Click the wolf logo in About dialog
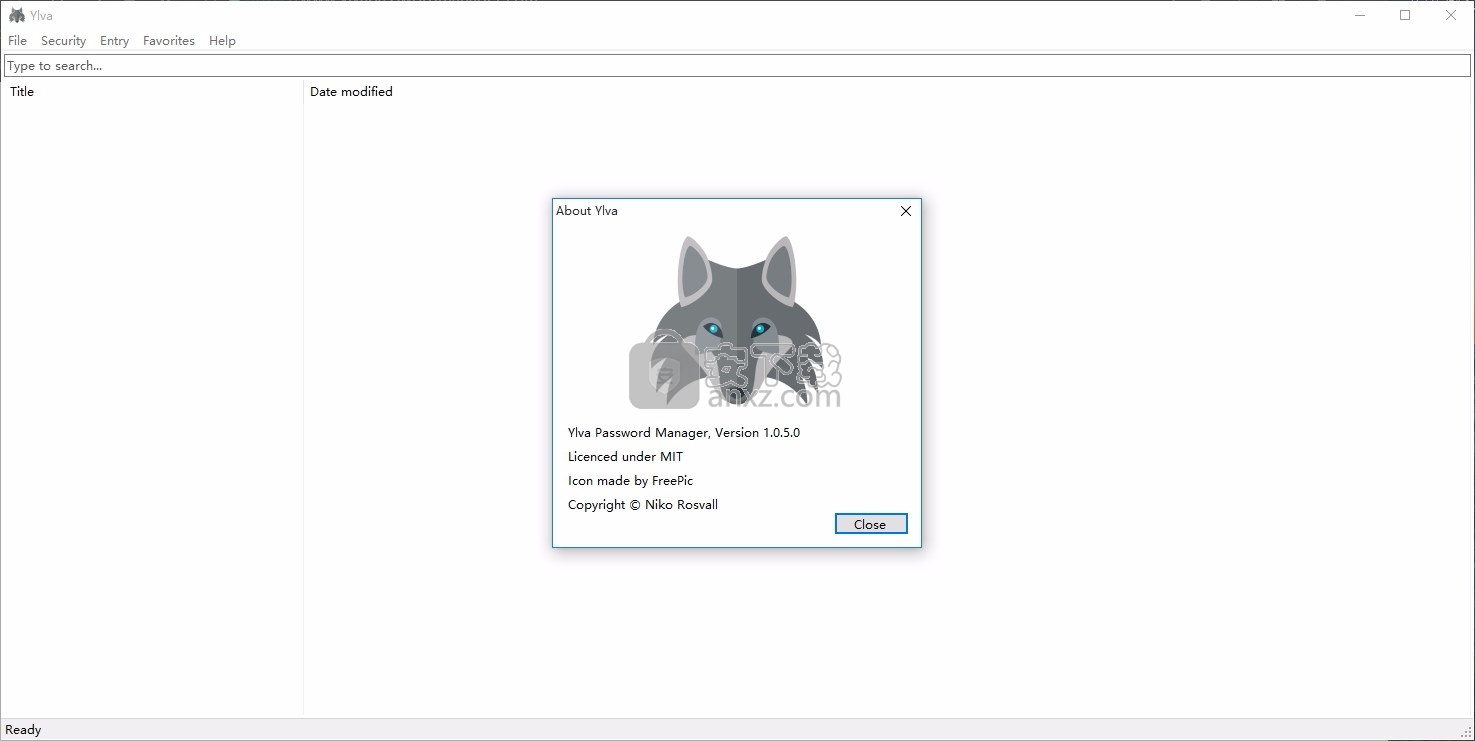Image resolution: width=1475 pixels, height=741 pixels. coord(737,318)
